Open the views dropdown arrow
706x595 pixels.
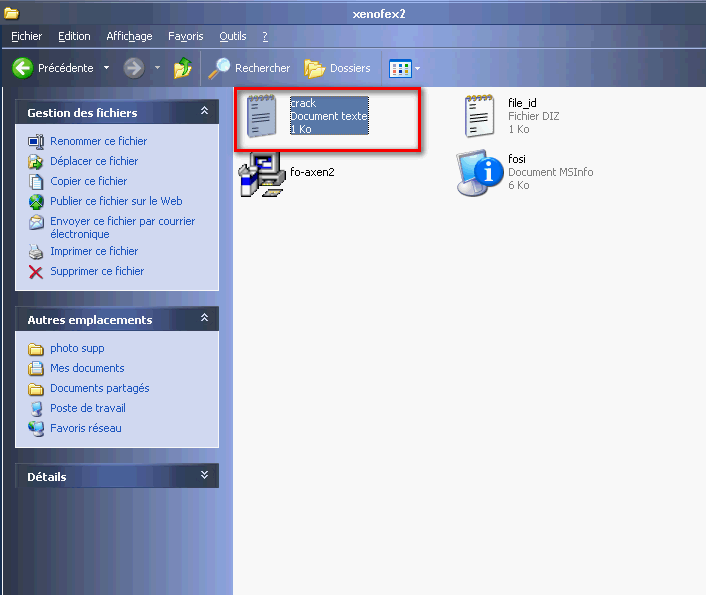417,68
